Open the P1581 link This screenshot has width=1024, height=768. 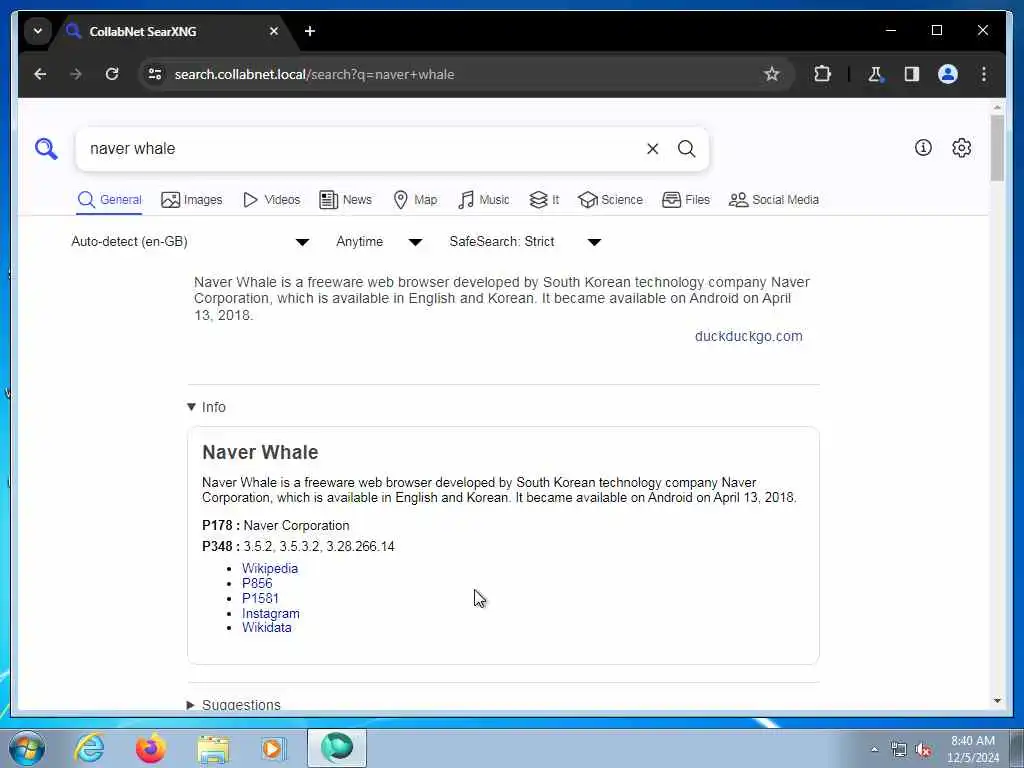point(260,598)
